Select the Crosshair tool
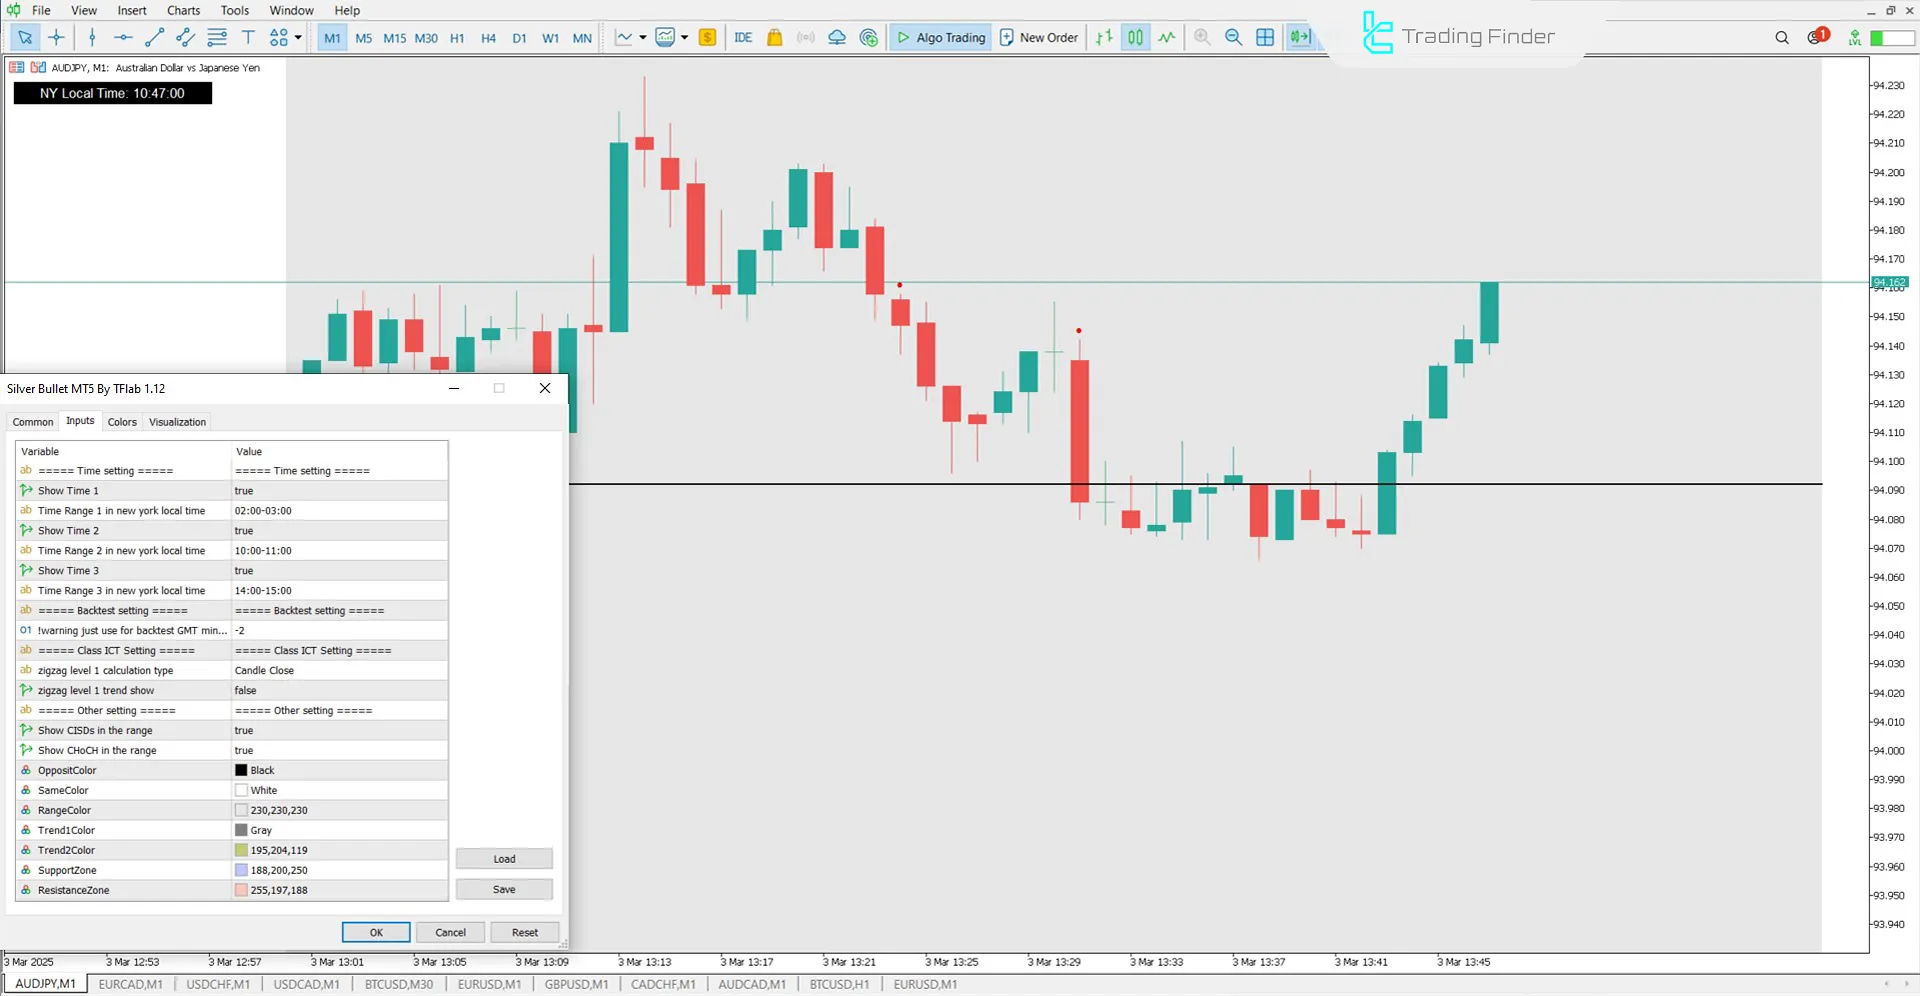 coord(56,37)
